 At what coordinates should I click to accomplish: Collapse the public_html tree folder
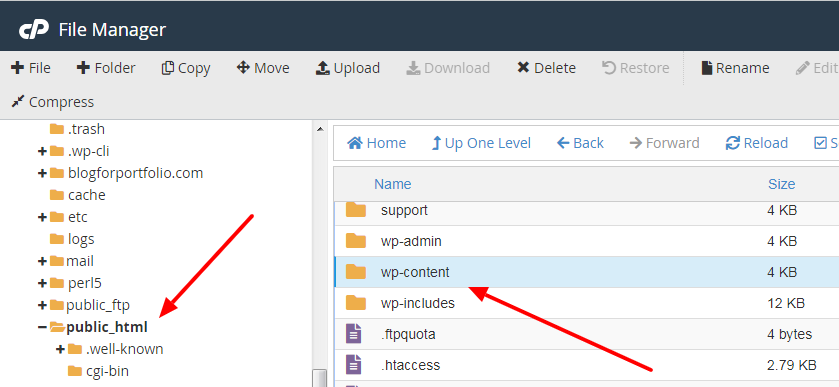(x=42, y=327)
